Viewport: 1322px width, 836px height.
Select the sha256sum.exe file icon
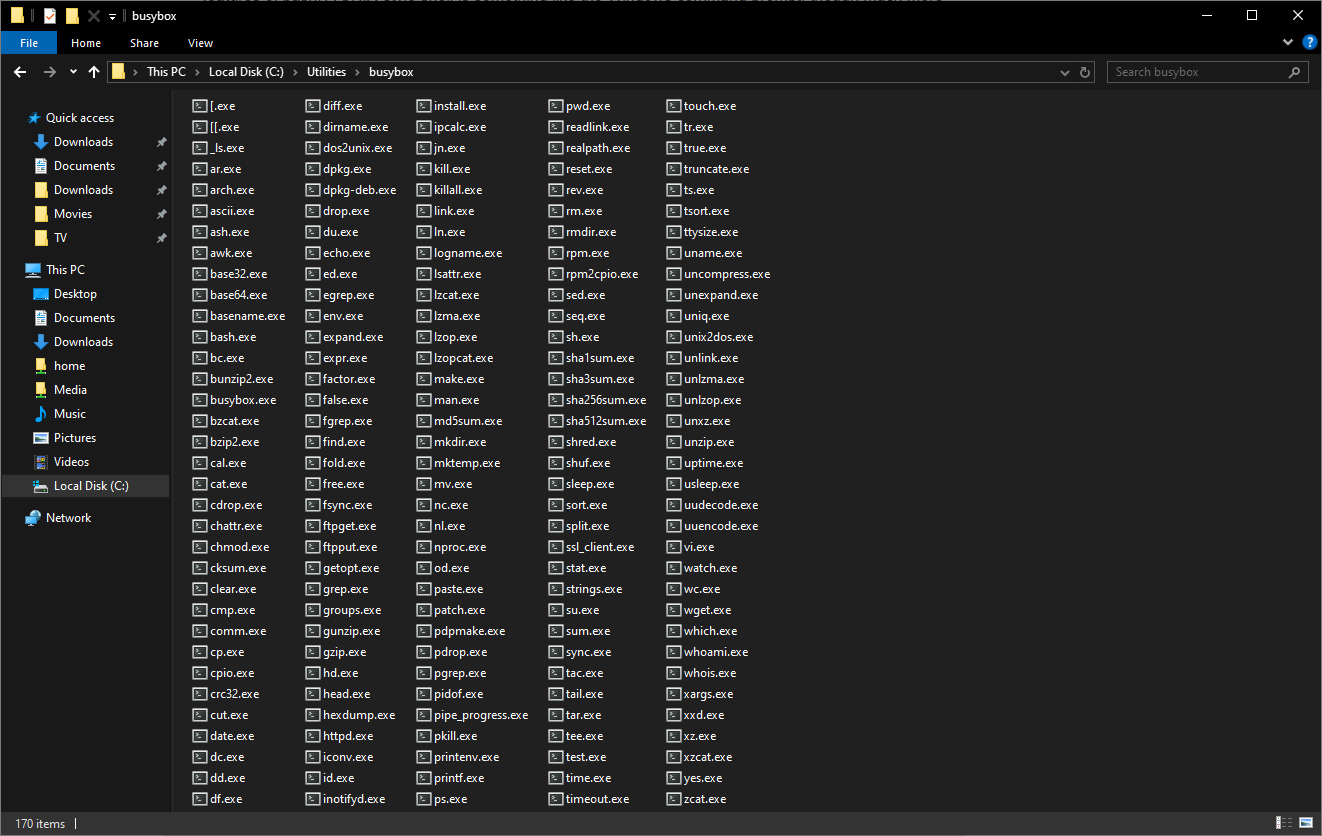click(556, 400)
